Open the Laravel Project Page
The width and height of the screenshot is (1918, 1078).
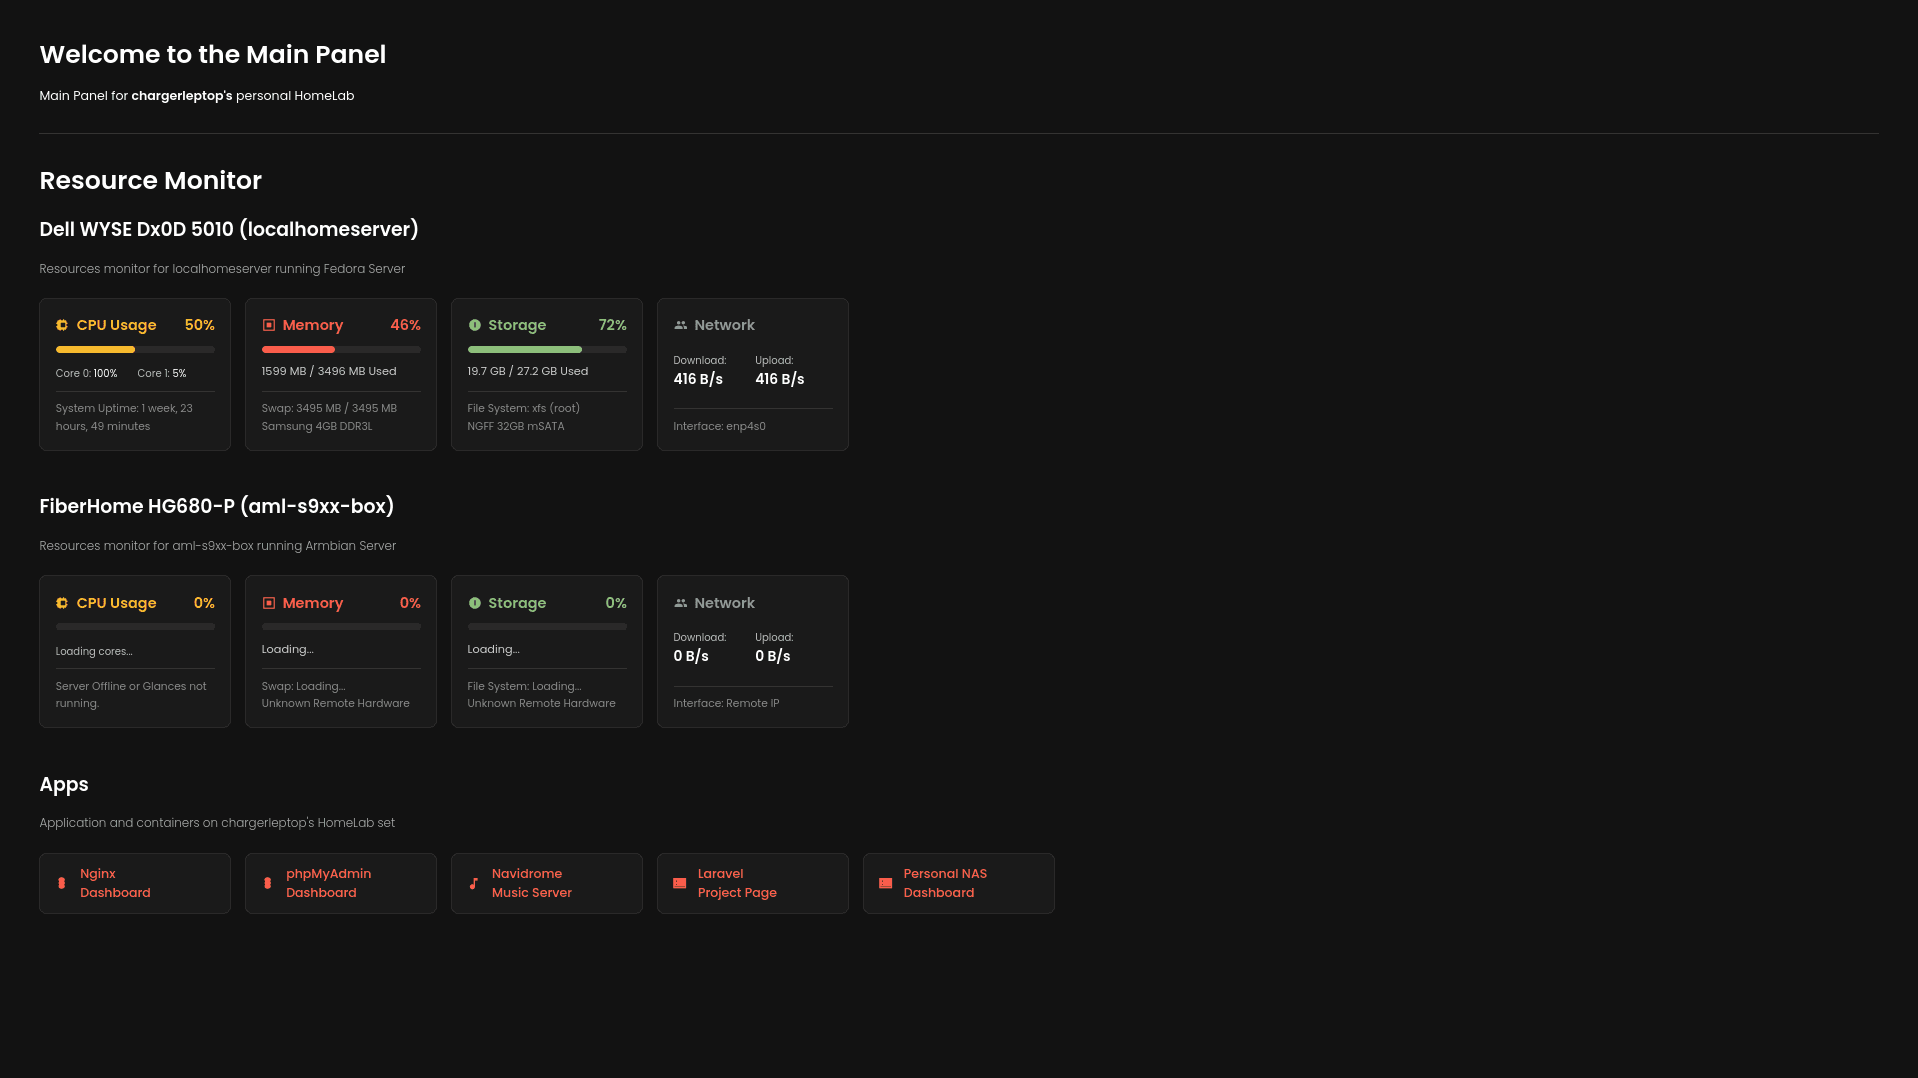[753, 883]
